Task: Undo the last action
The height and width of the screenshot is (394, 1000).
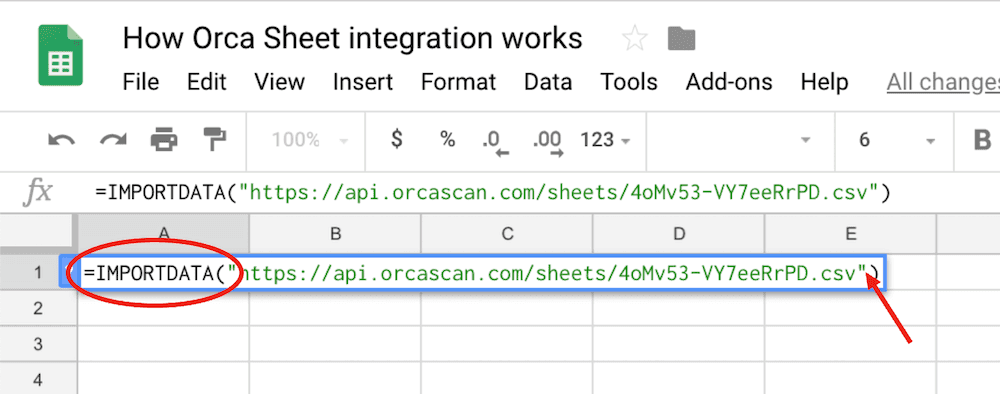Action: [62, 140]
